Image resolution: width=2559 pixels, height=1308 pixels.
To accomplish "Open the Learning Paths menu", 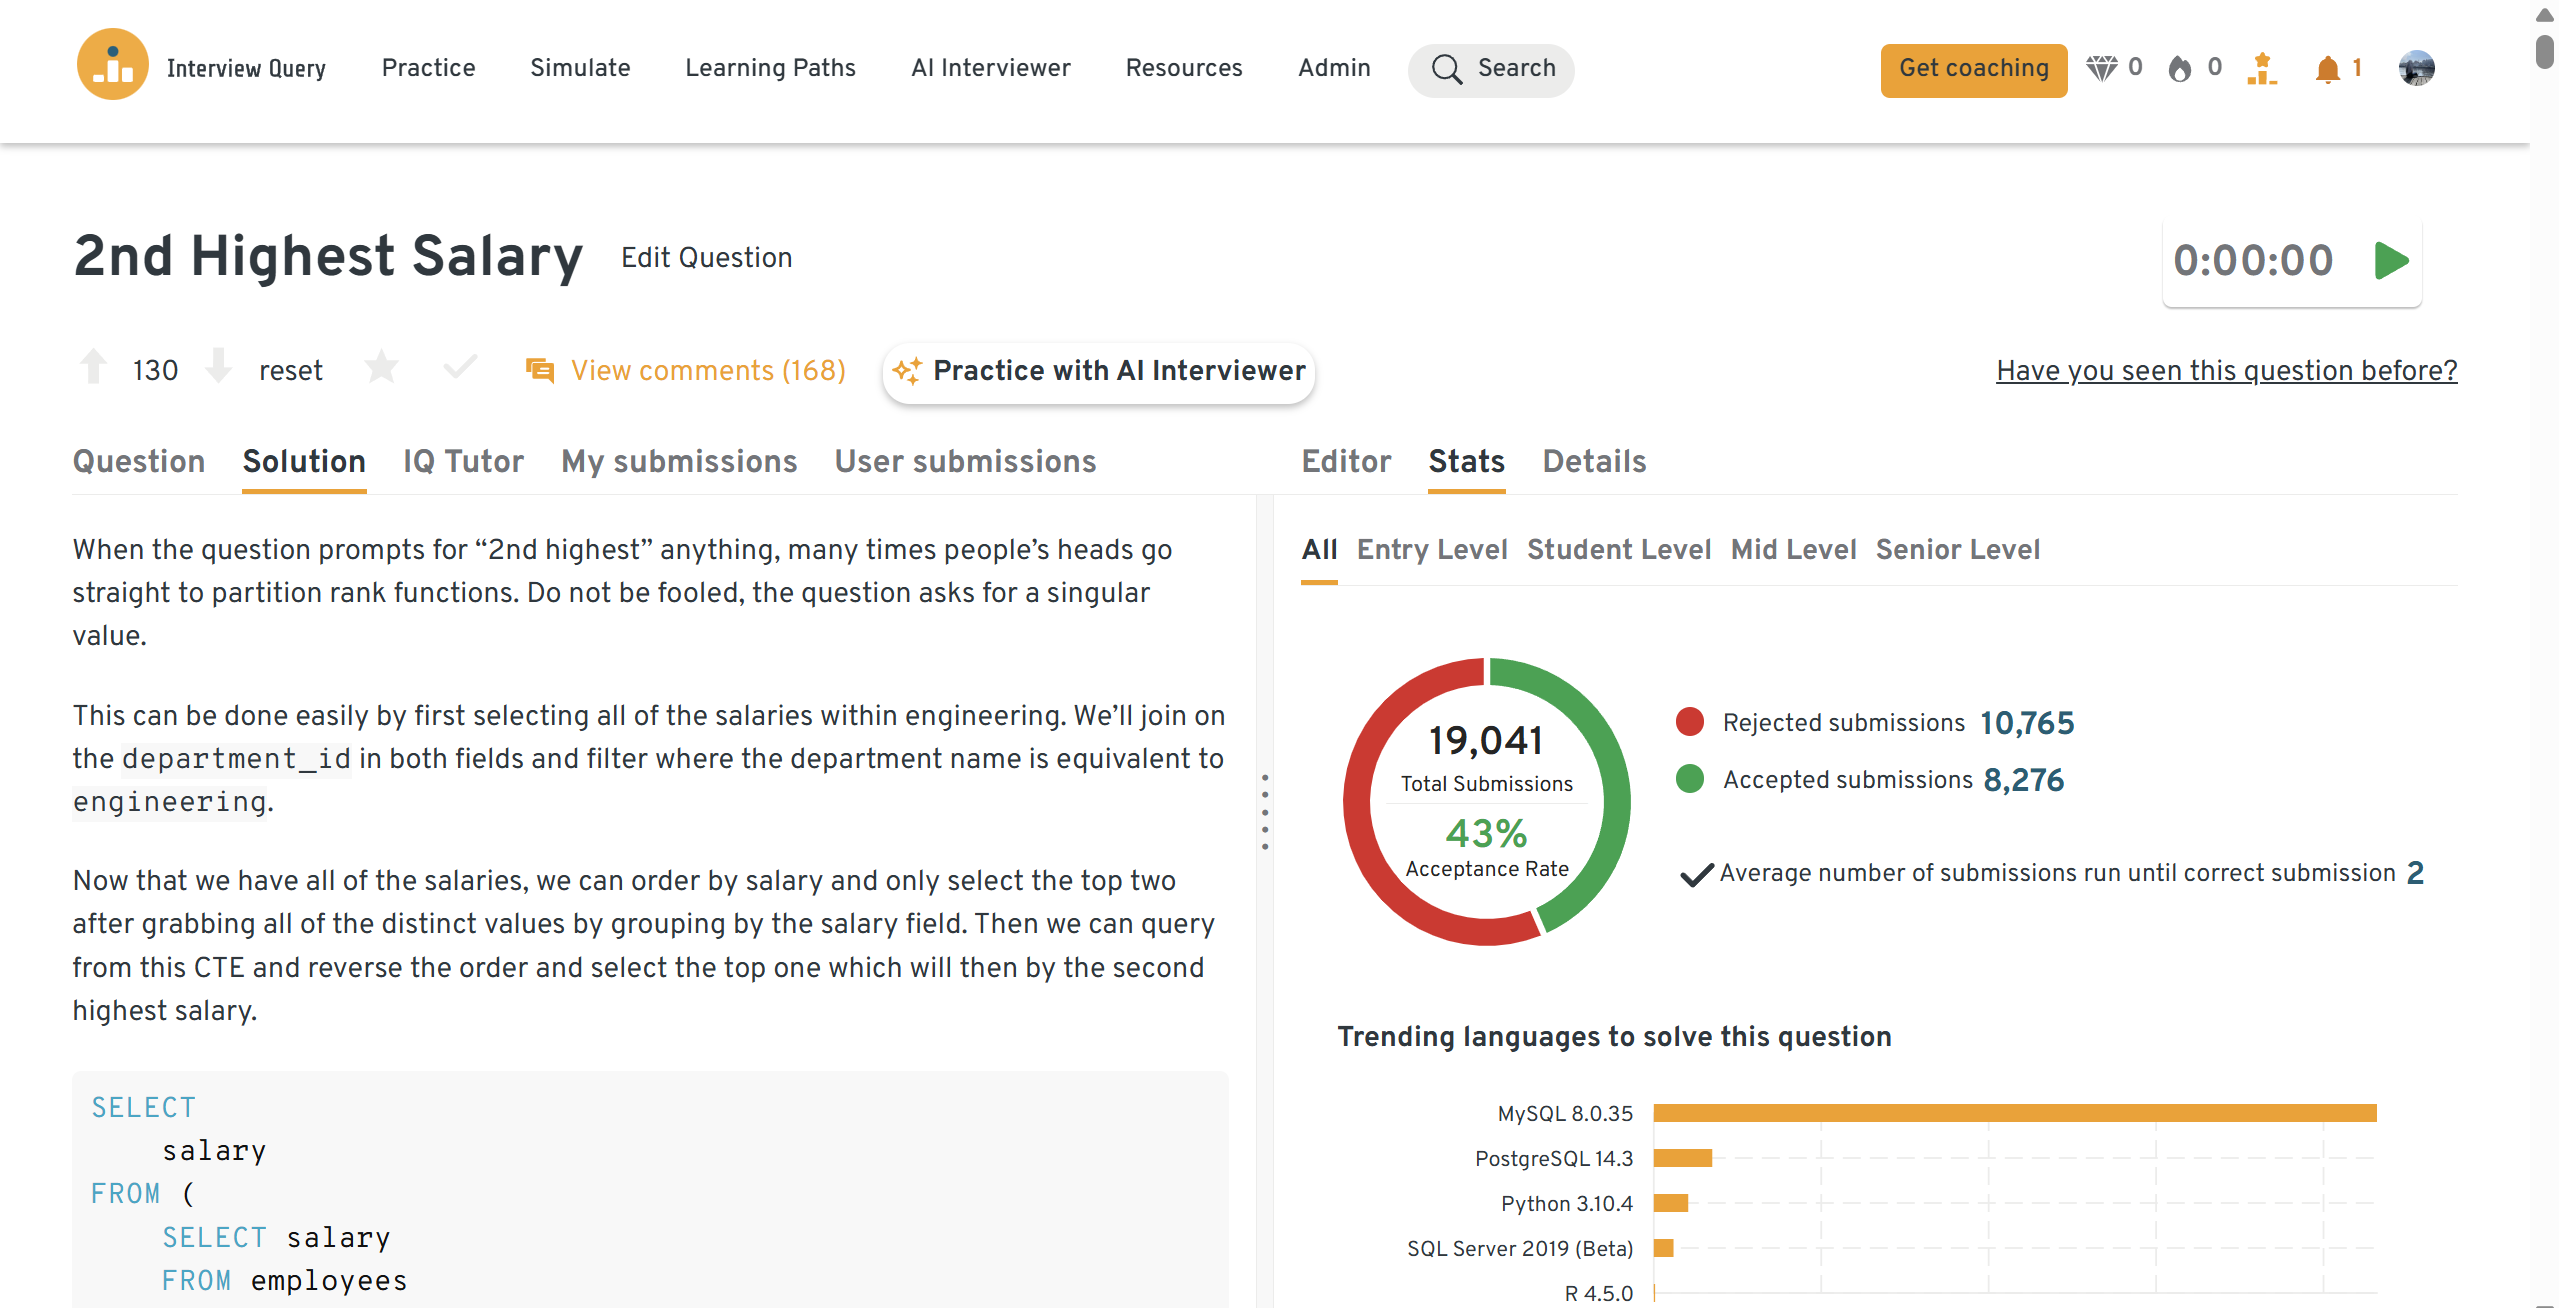I will click(x=770, y=68).
